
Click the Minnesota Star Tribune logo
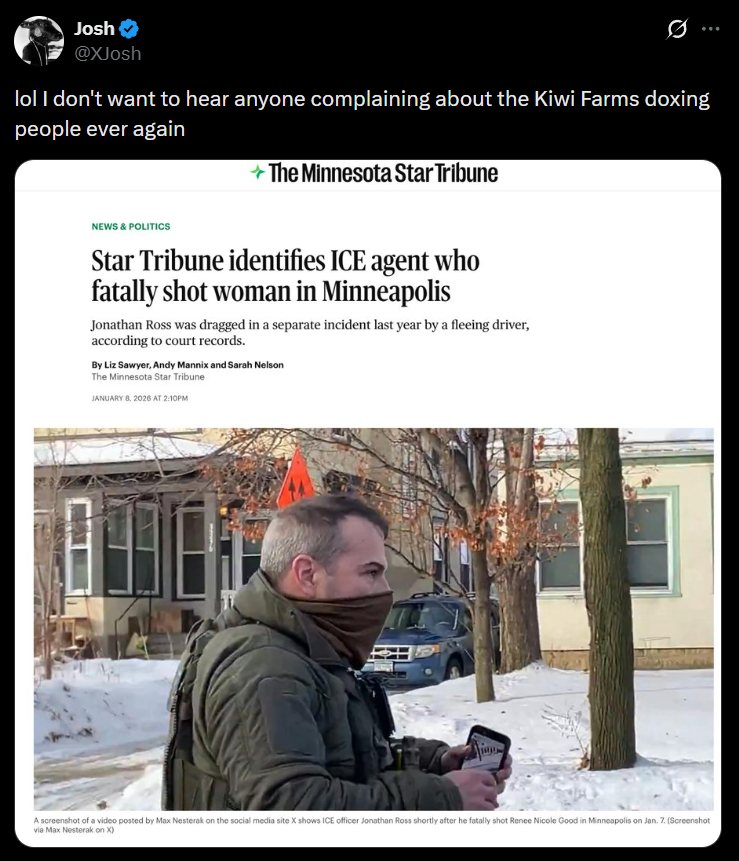pyautogui.click(x=374, y=173)
